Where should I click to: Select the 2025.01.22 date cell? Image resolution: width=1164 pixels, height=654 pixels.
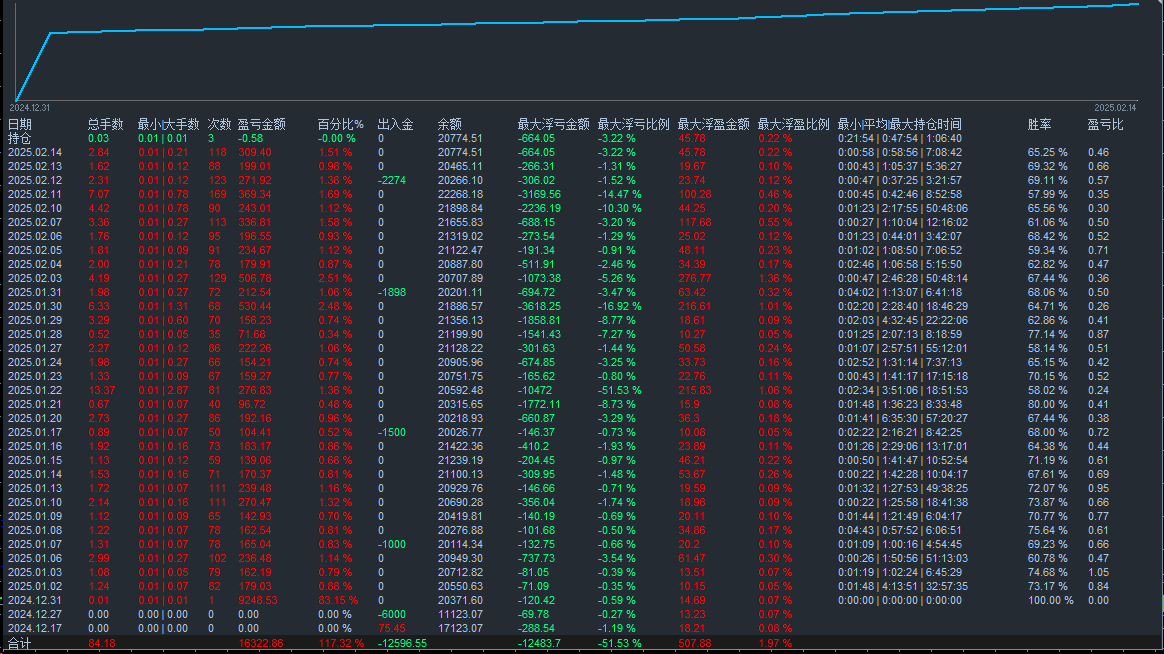(35, 390)
